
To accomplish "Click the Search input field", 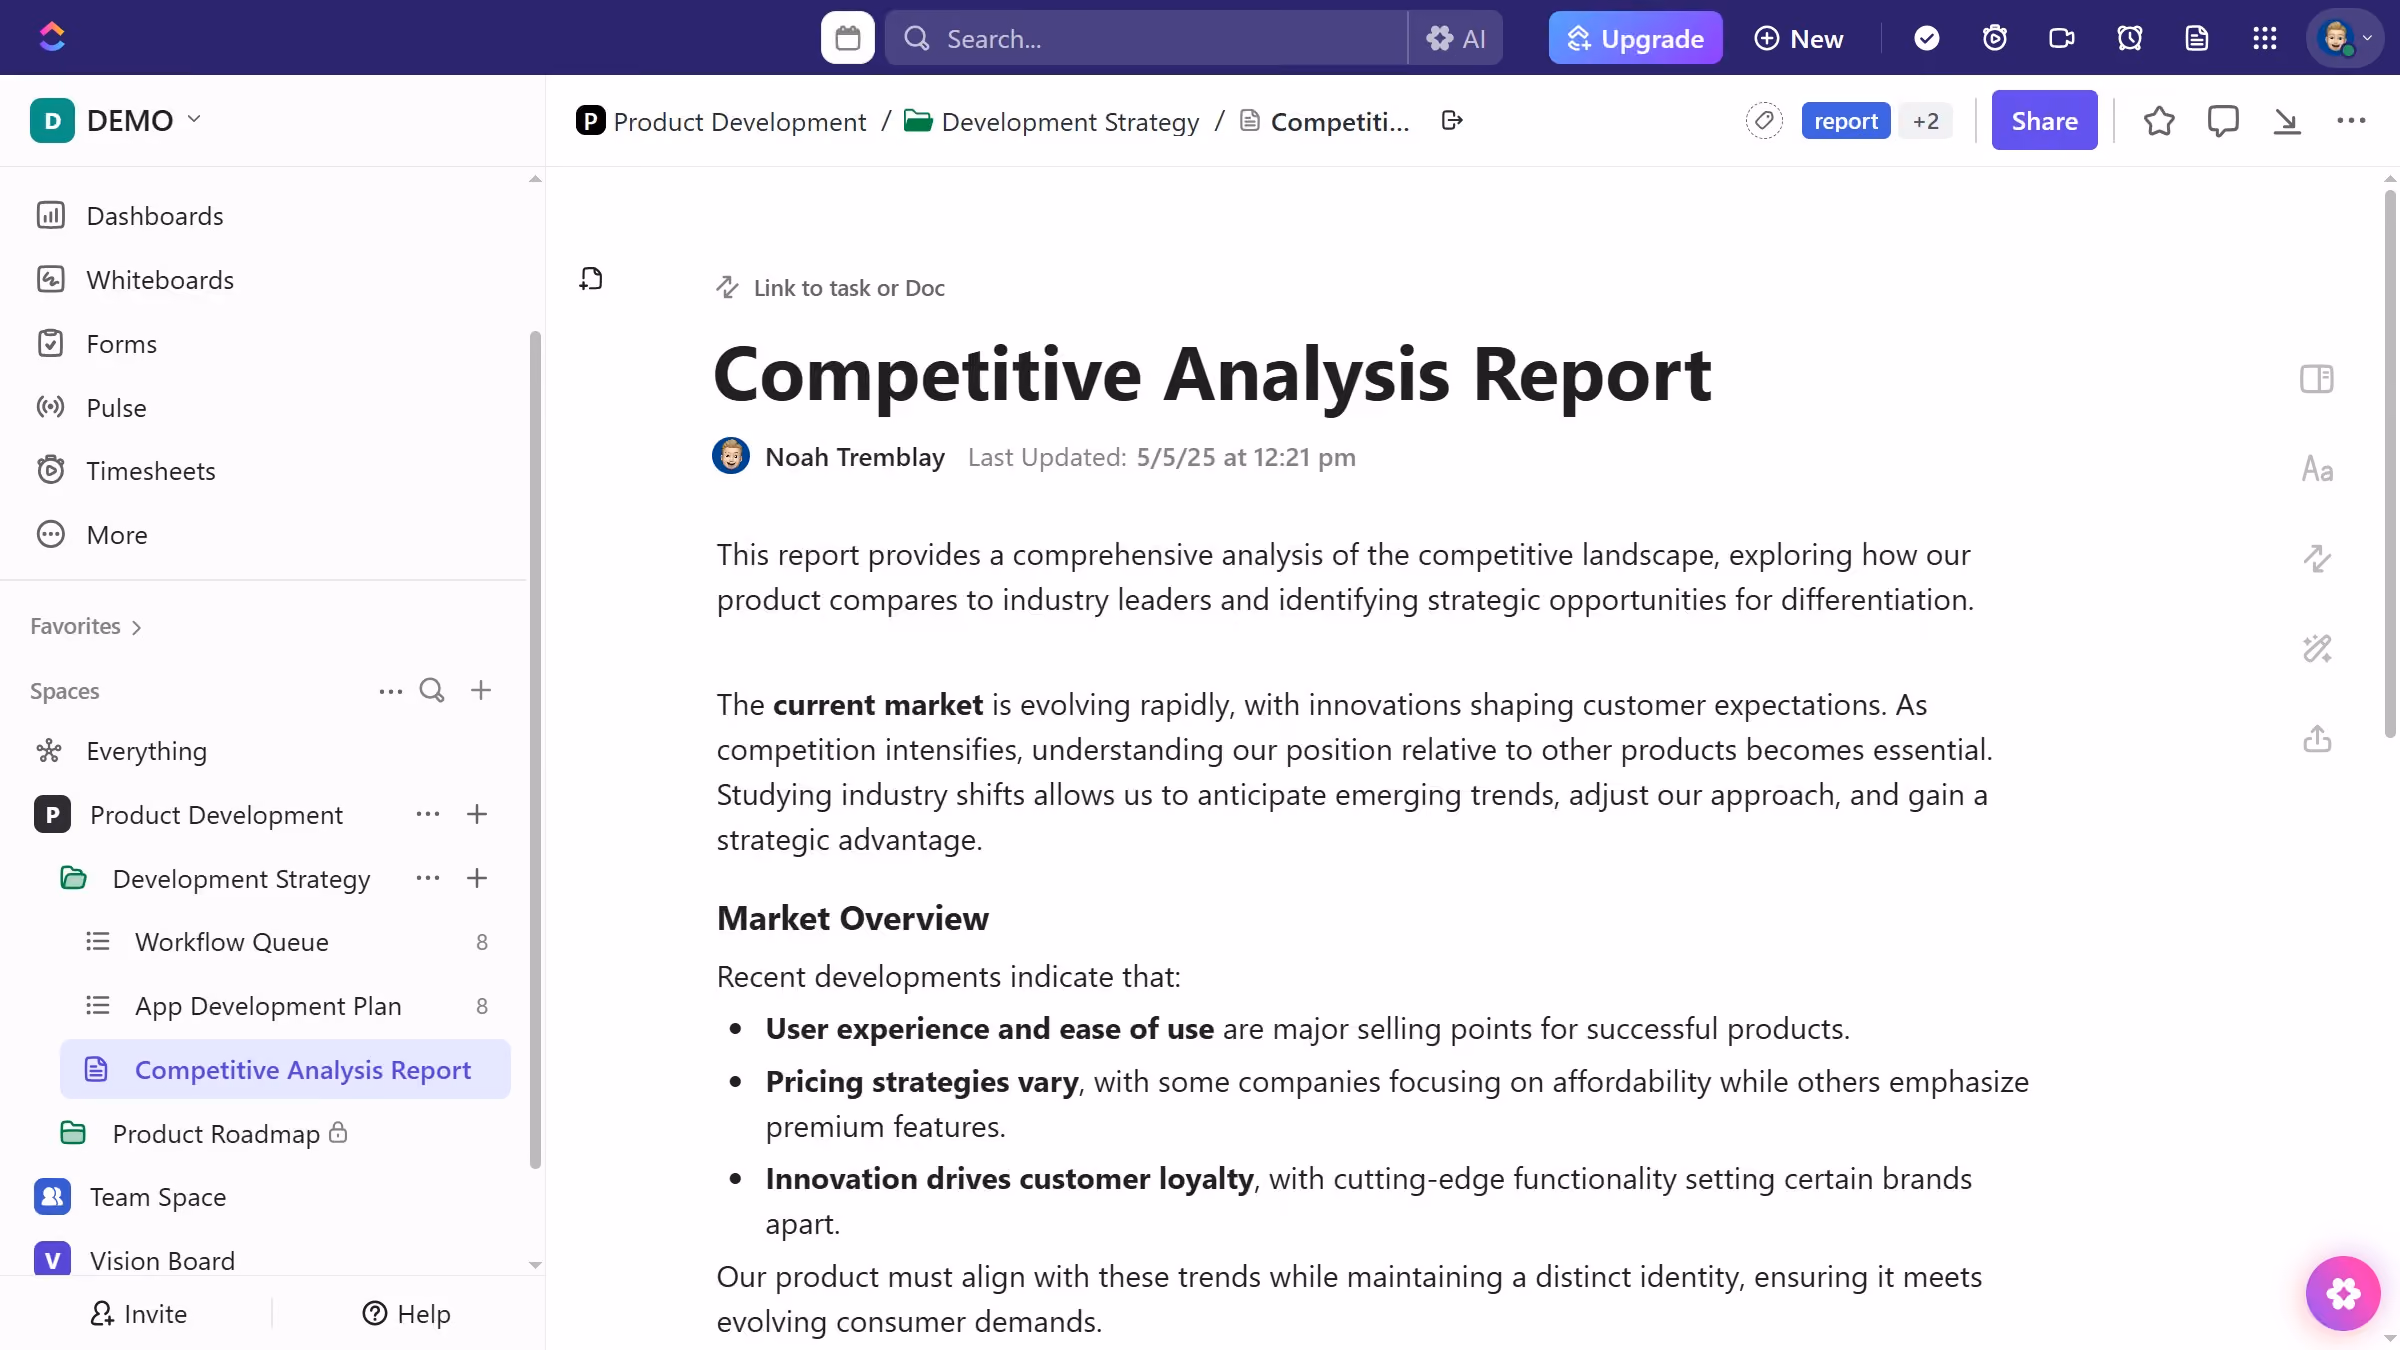I will tap(1146, 38).
